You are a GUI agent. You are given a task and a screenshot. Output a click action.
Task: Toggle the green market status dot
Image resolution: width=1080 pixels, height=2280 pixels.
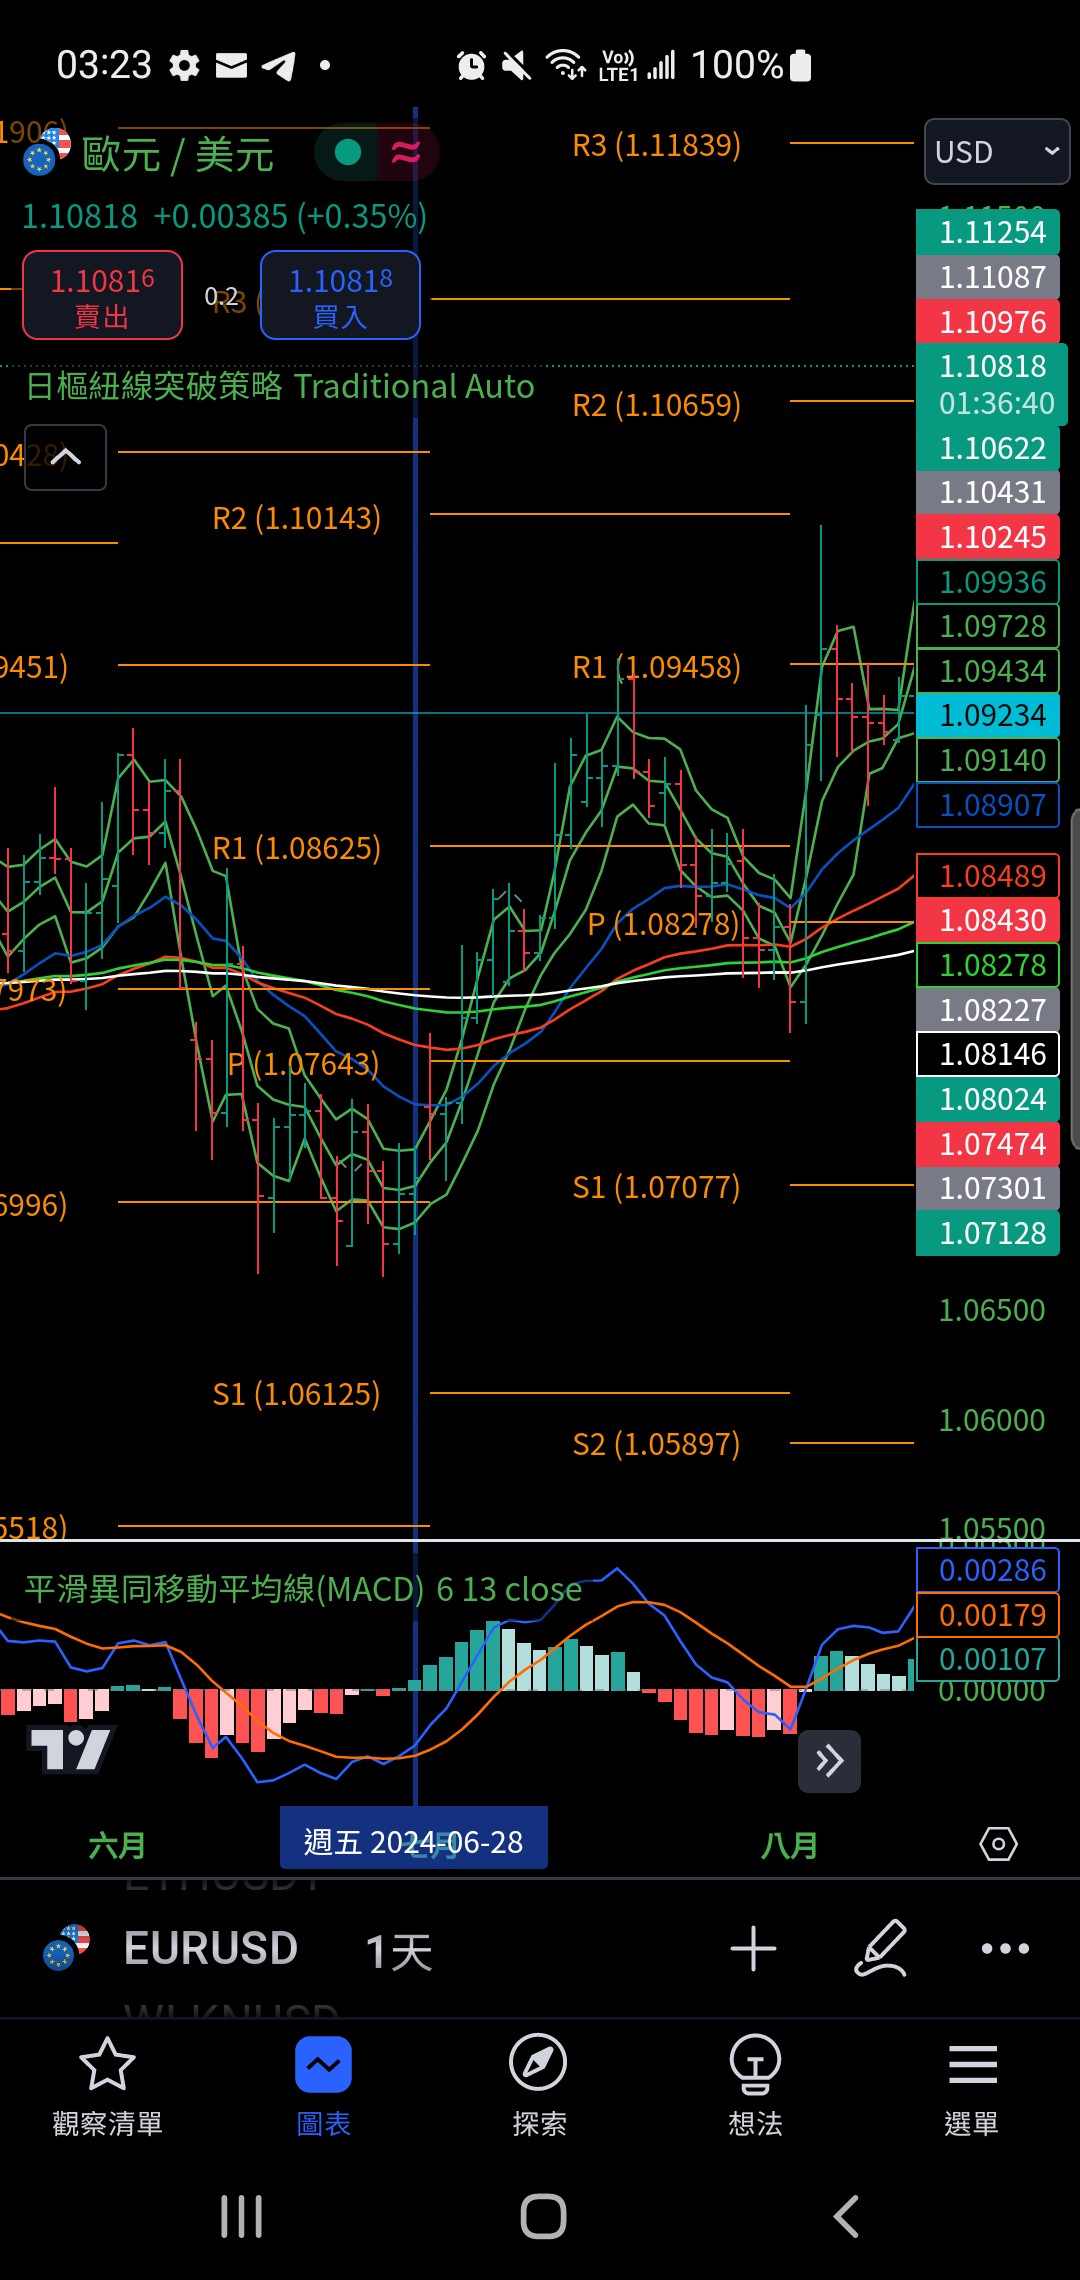point(347,152)
